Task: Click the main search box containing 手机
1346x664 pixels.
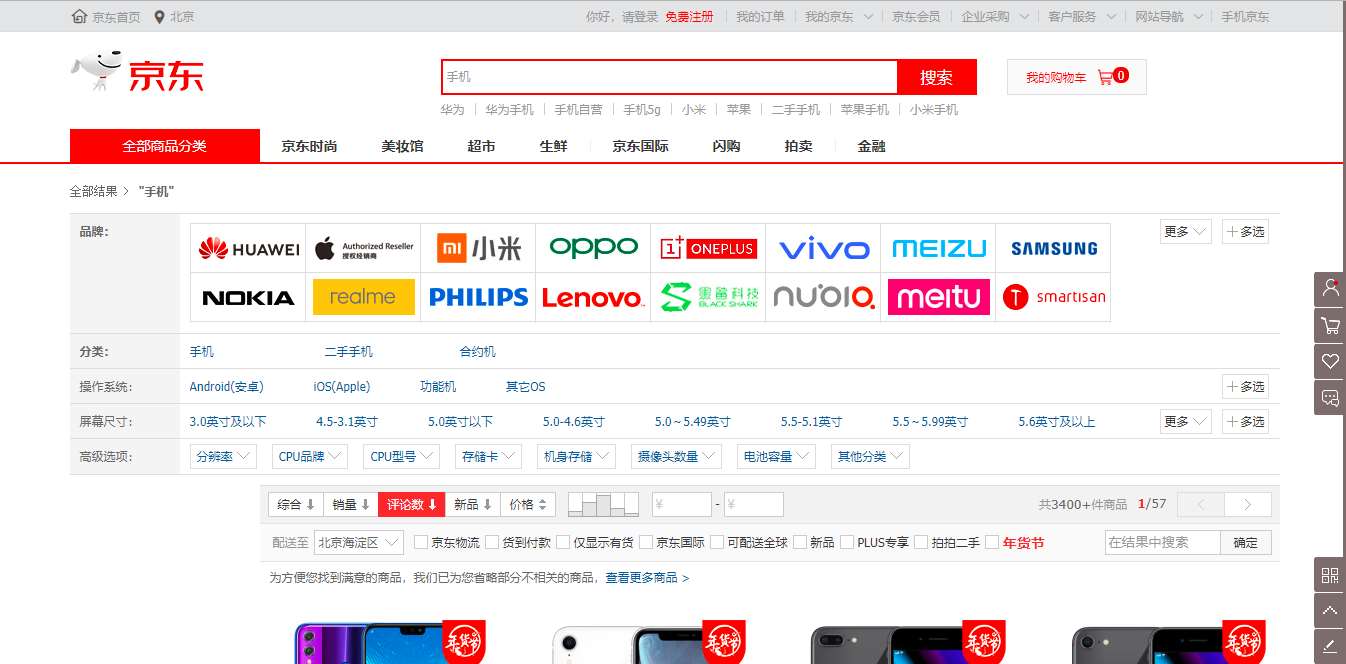Action: click(x=670, y=77)
